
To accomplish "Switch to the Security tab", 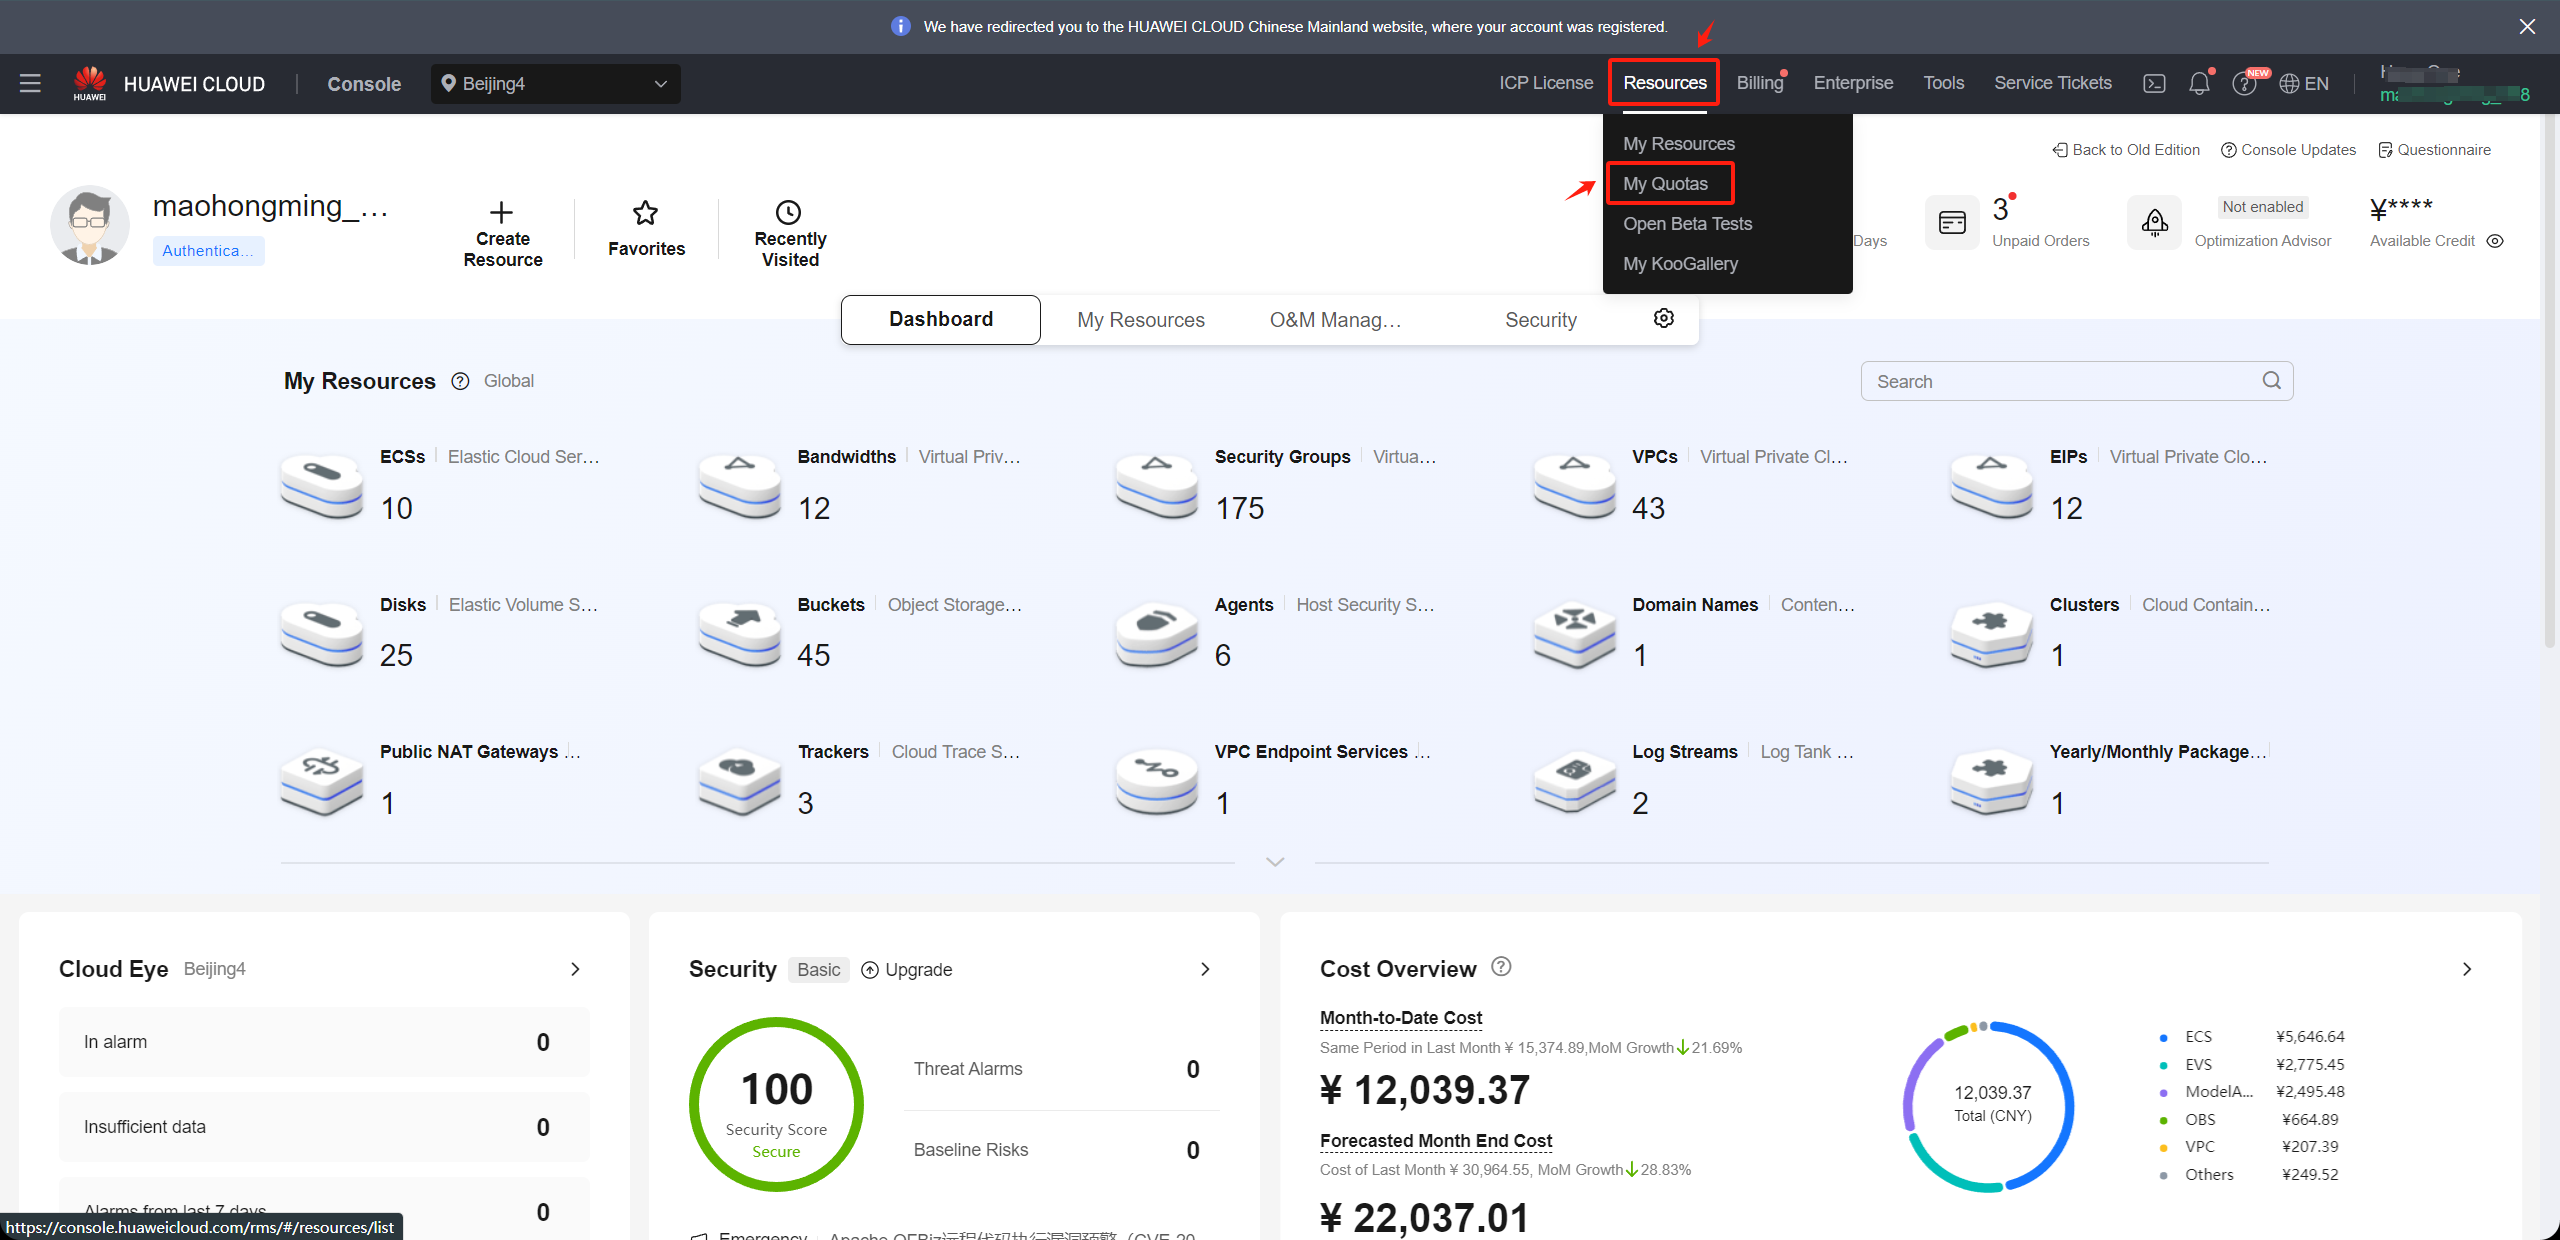I will pyautogui.click(x=1541, y=320).
